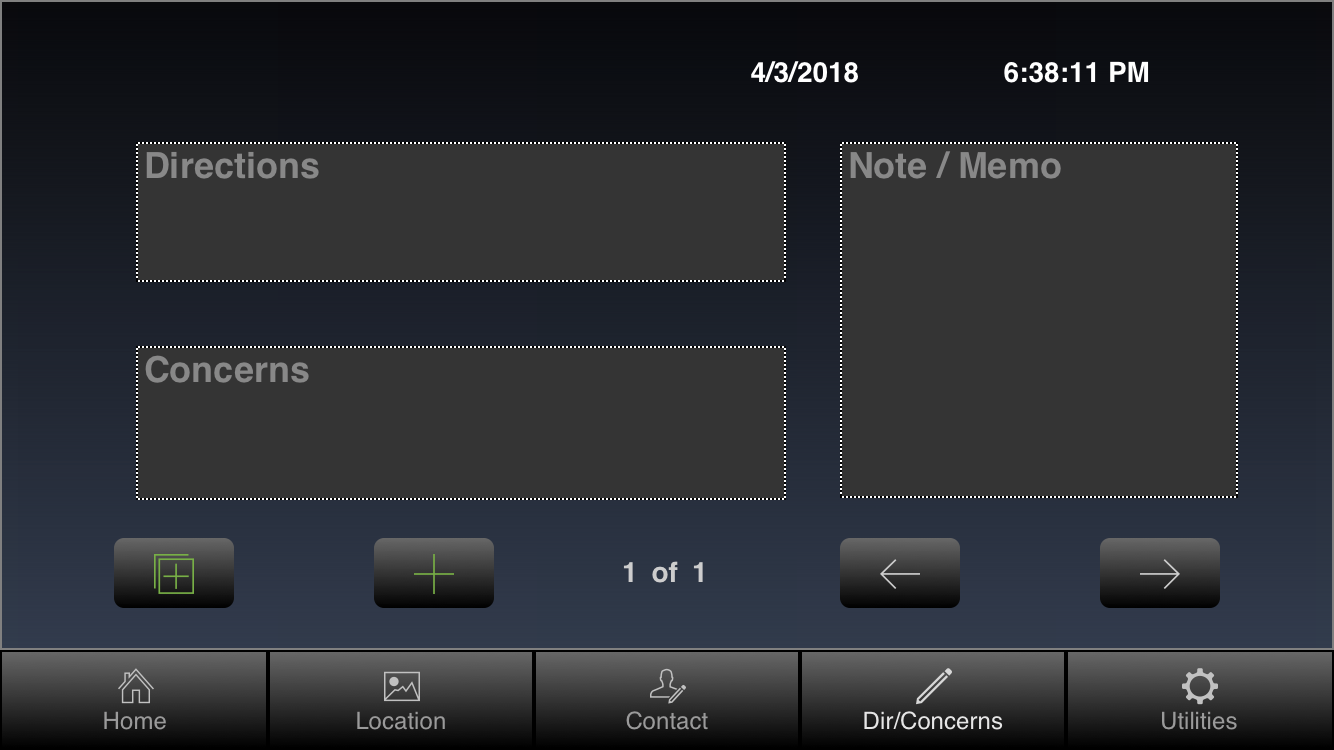Select the Dir/Concerns tab label

tap(933, 721)
